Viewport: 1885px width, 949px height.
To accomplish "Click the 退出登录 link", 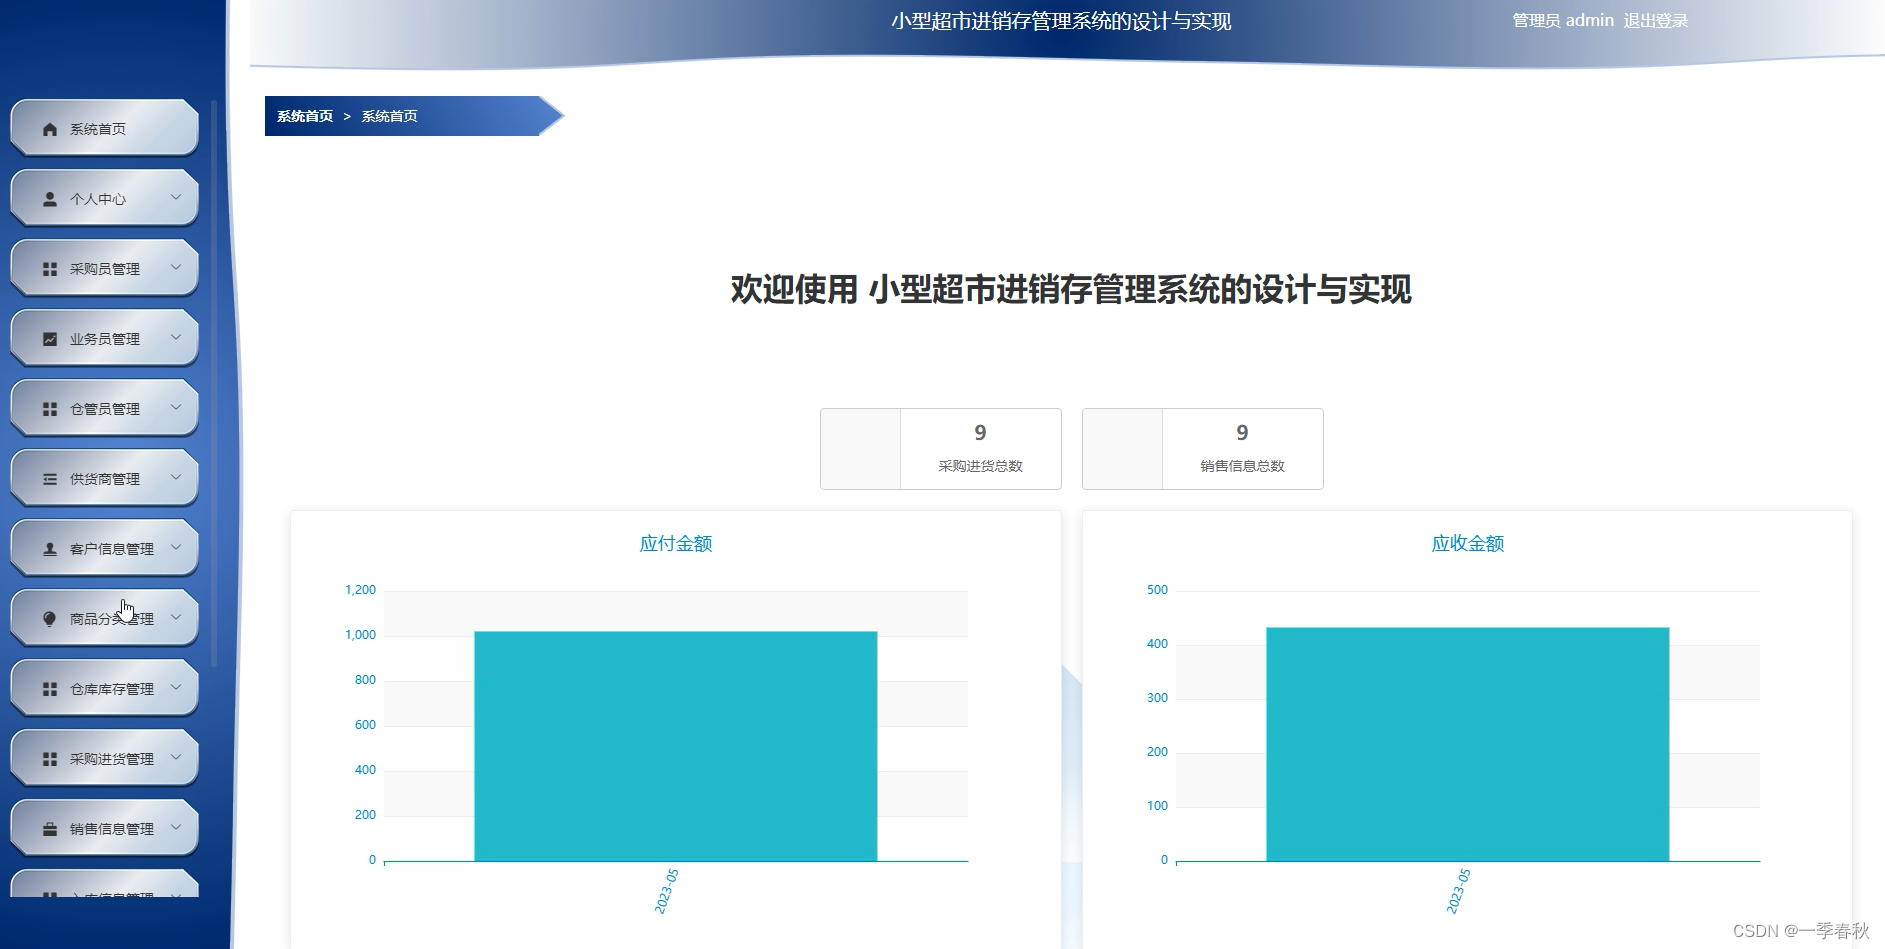I will click(x=1655, y=19).
